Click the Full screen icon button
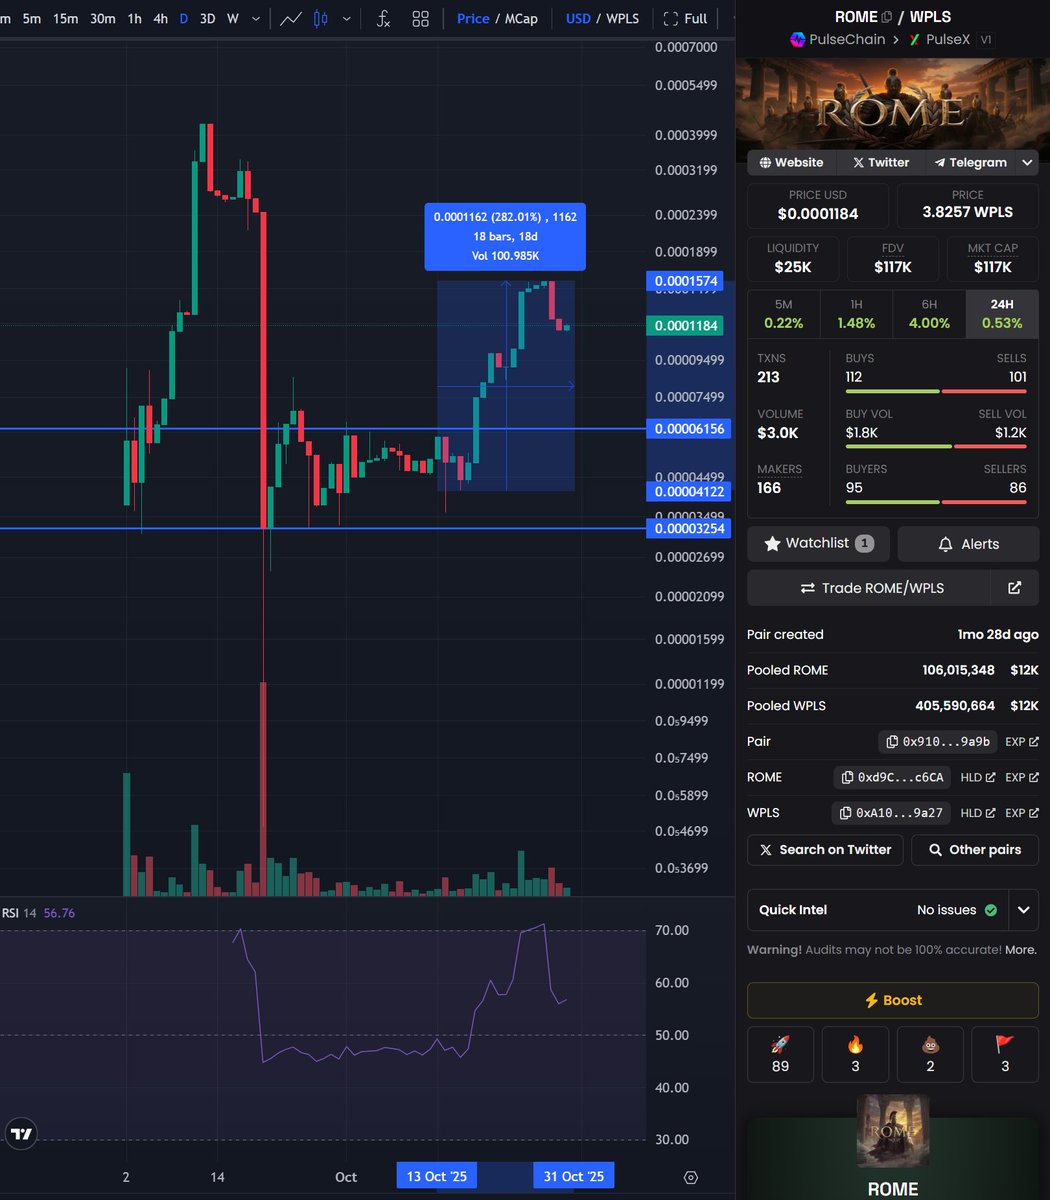This screenshot has width=1050, height=1200. pyautogui.click(x=686, y=18)
